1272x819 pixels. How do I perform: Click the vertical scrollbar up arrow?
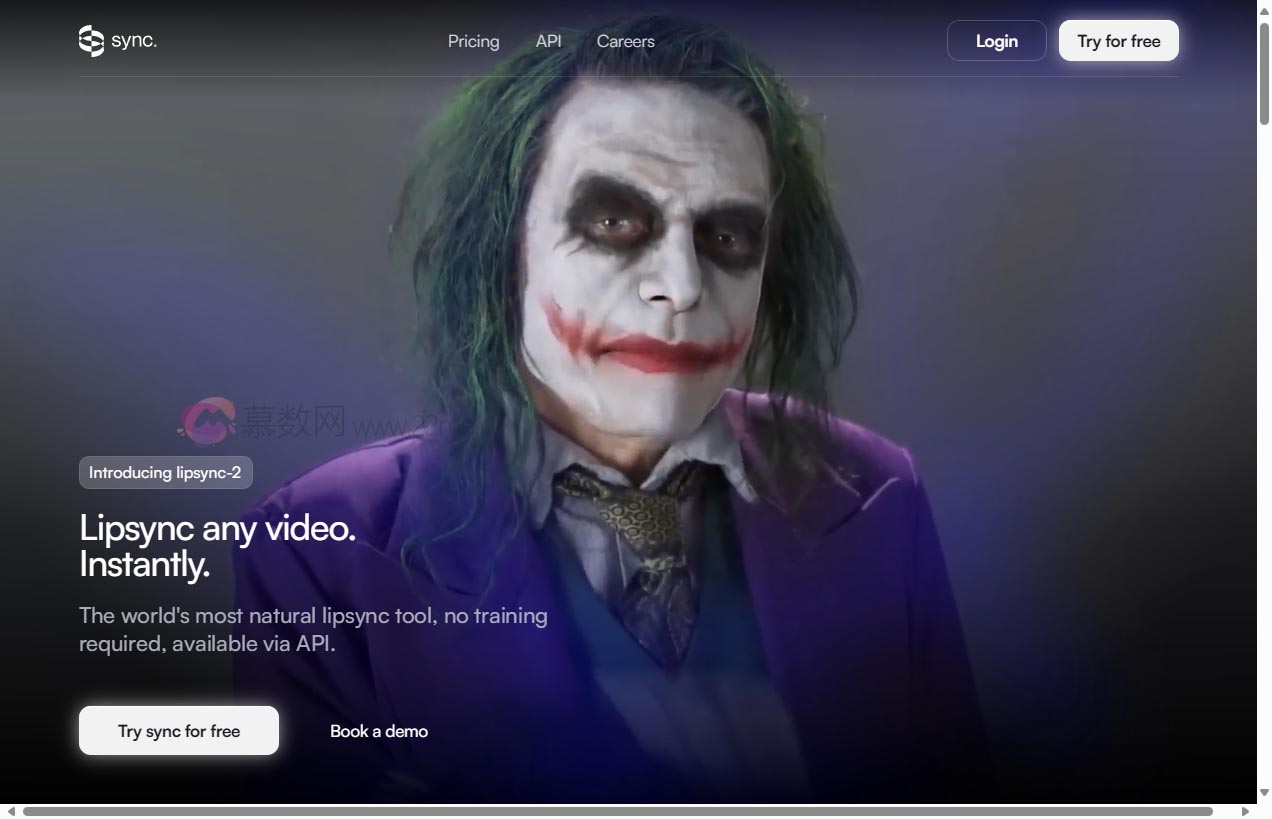pos(1264,9)
